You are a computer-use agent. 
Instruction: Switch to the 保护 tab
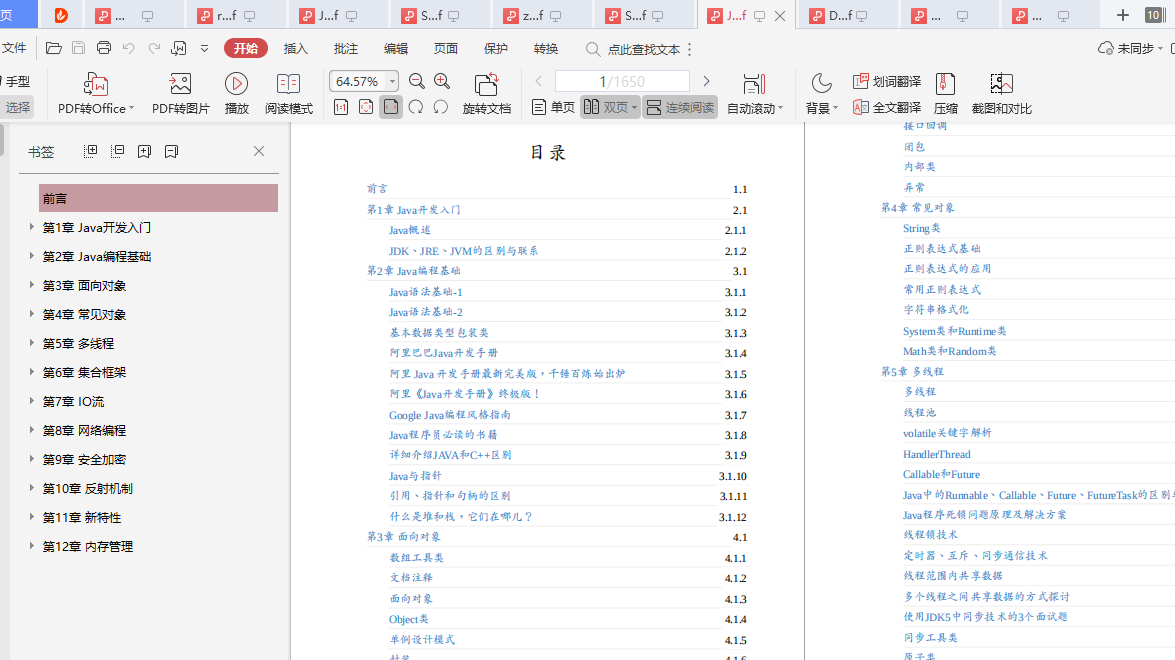pyautogui.click(x=495, y=49)
